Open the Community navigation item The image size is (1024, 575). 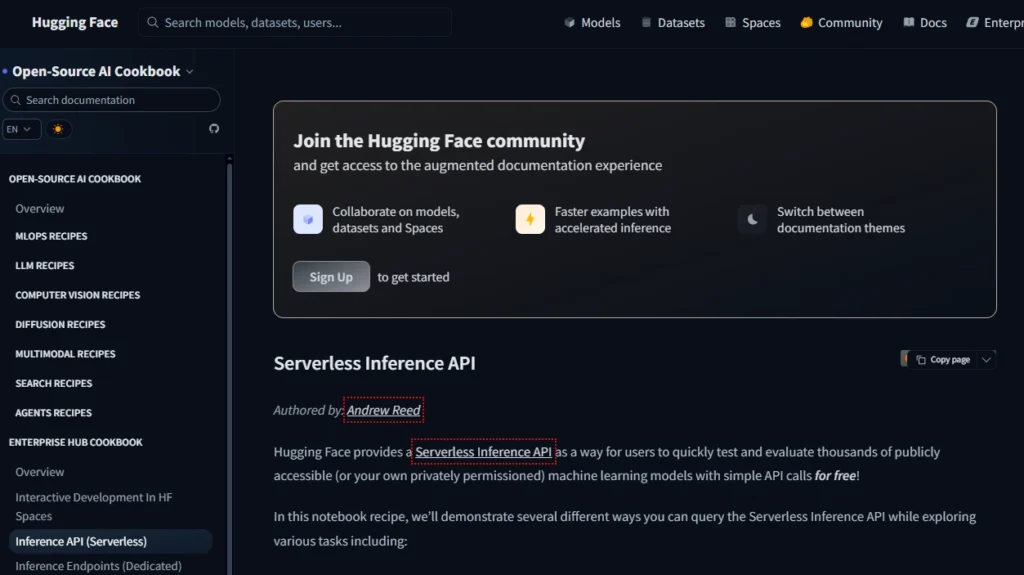coord(841,22)
